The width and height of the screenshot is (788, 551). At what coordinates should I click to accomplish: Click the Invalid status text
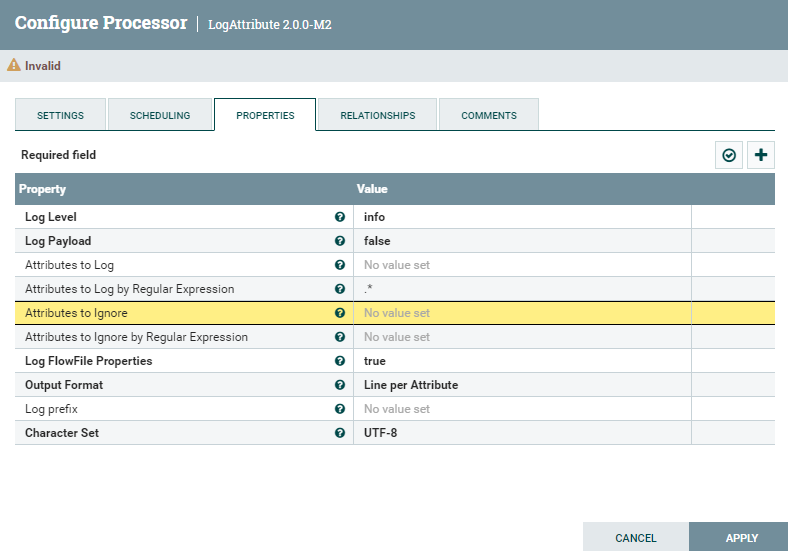point(43,66)
